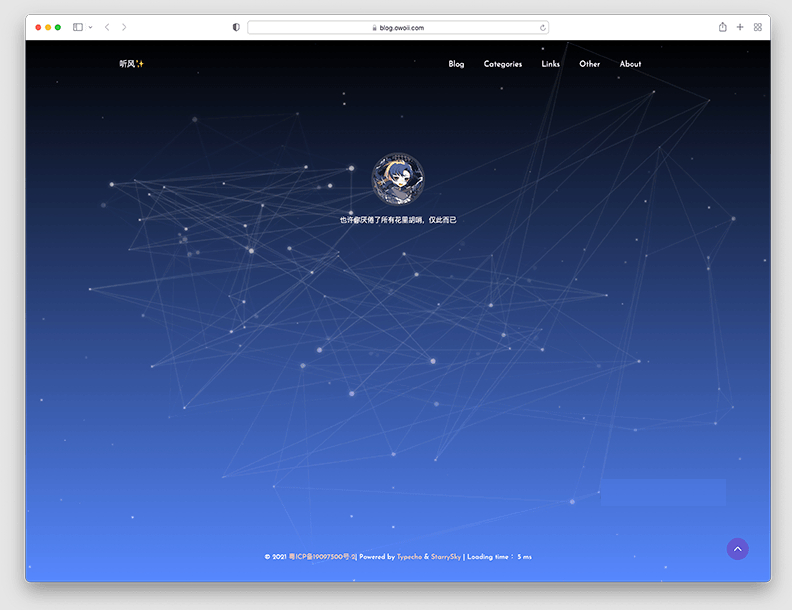Open the Other menu item
Image resolution: width=792 pixels, height=610 pixels.
click(589, 64)
